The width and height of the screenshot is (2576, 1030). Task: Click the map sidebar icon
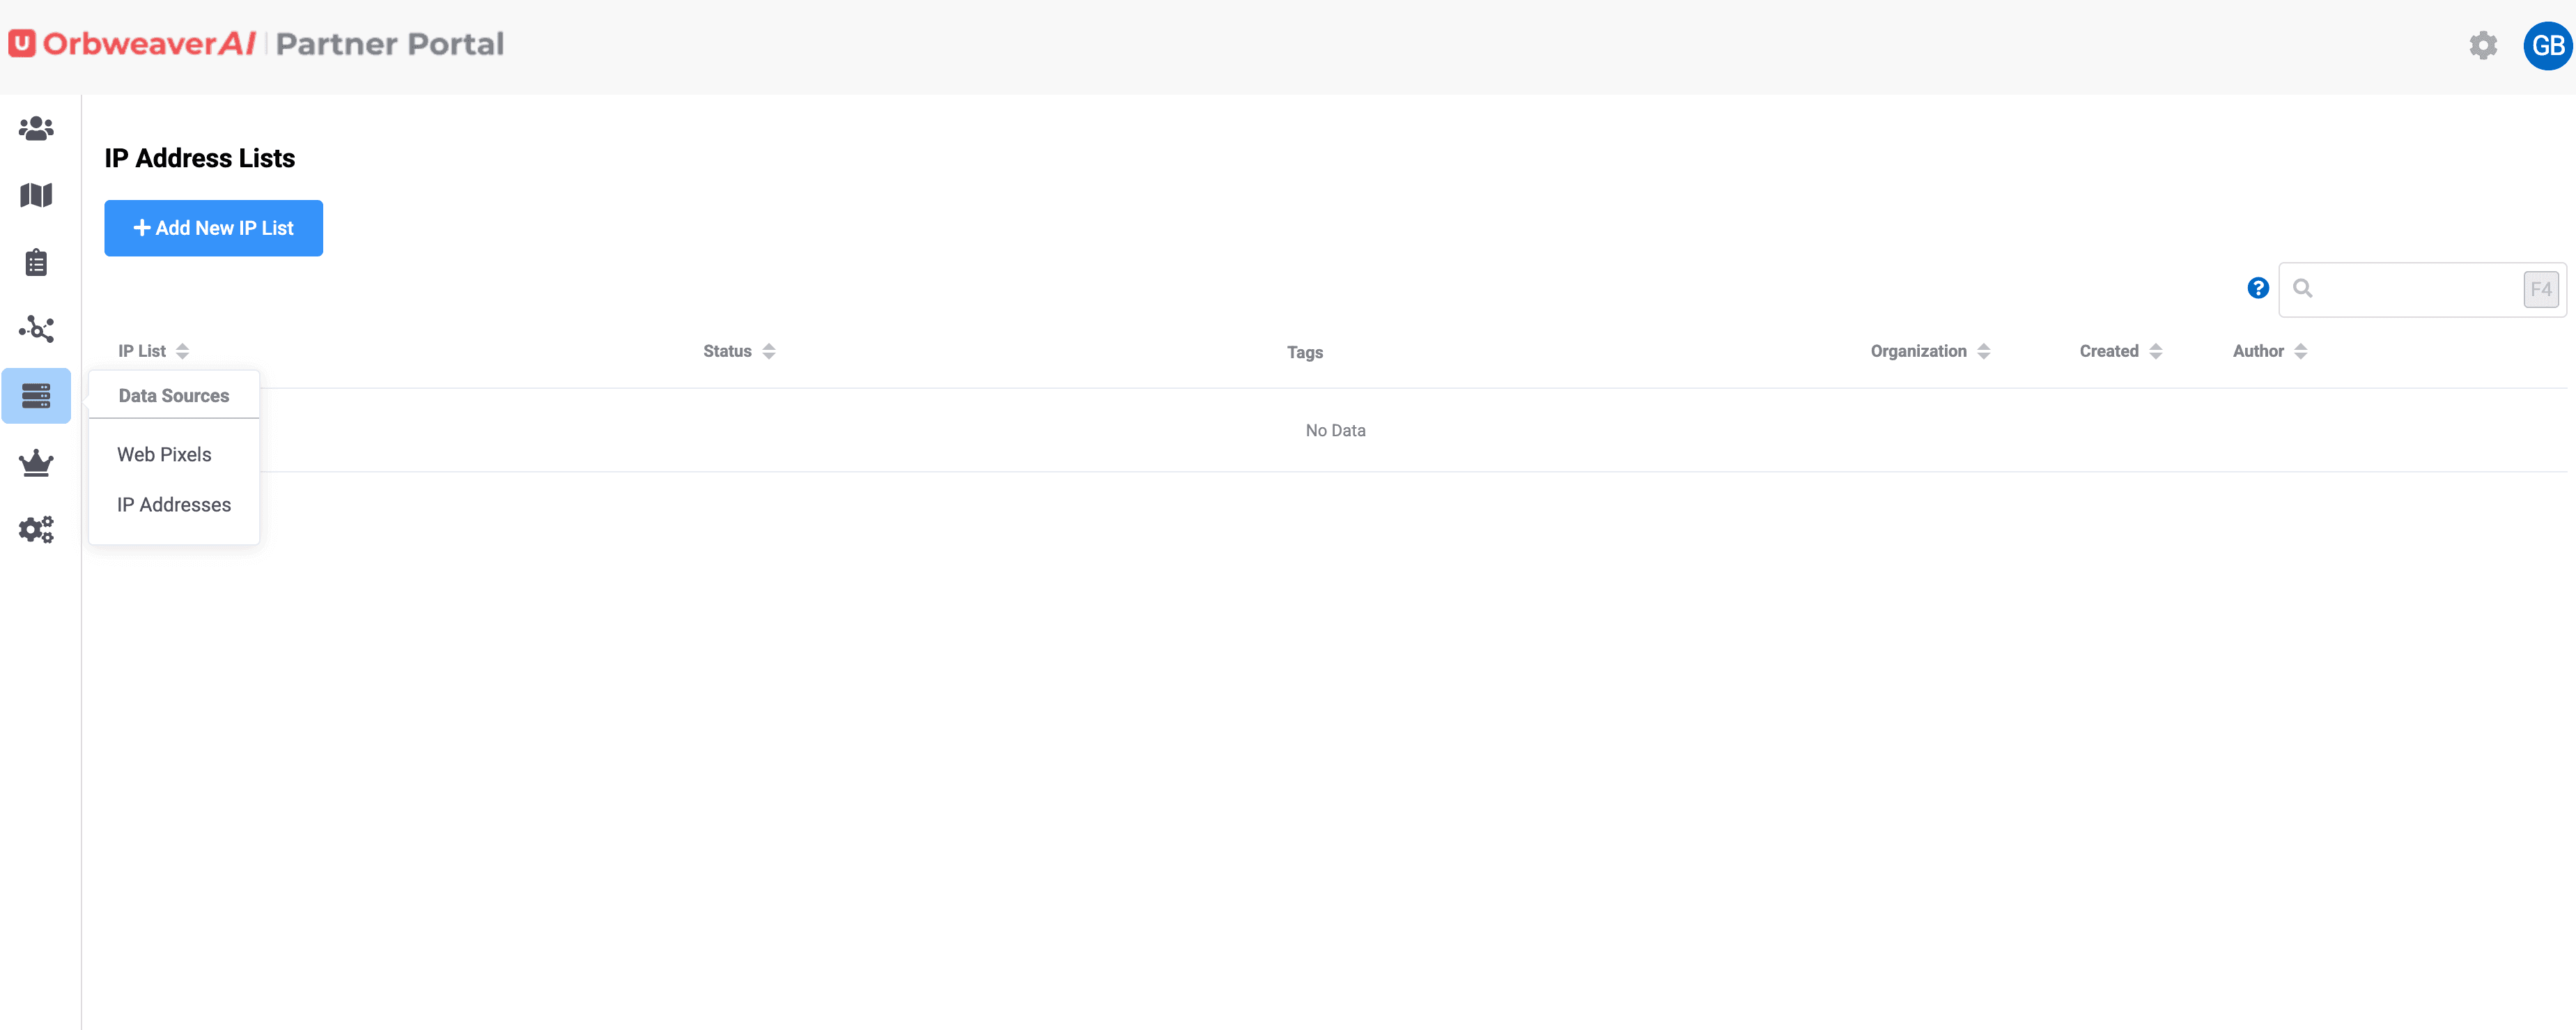coord(36,195)
